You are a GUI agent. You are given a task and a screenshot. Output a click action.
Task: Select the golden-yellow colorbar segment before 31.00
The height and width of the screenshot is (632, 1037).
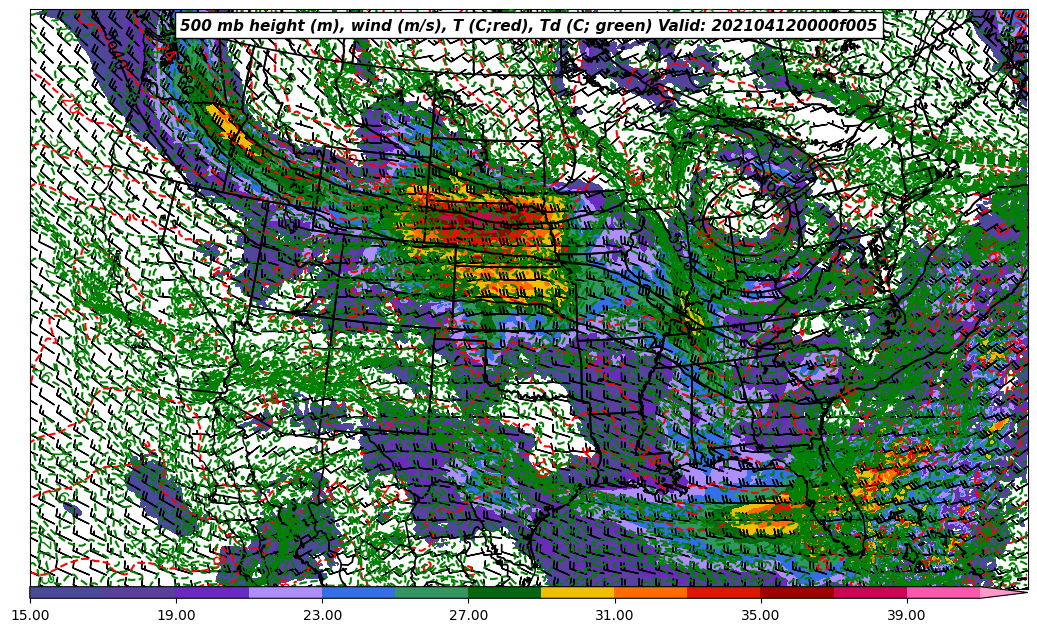[578, 592]
